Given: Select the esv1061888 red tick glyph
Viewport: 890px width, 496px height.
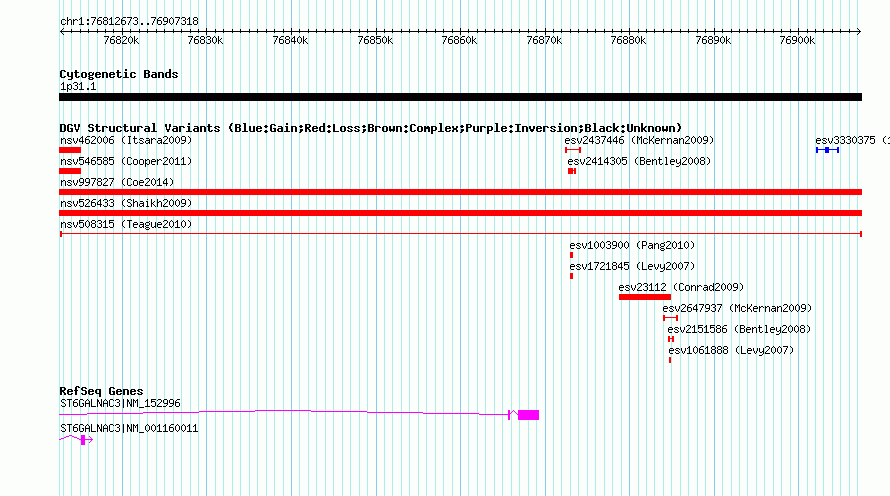Looking at the screenshot, I should (x=670, y=360).
